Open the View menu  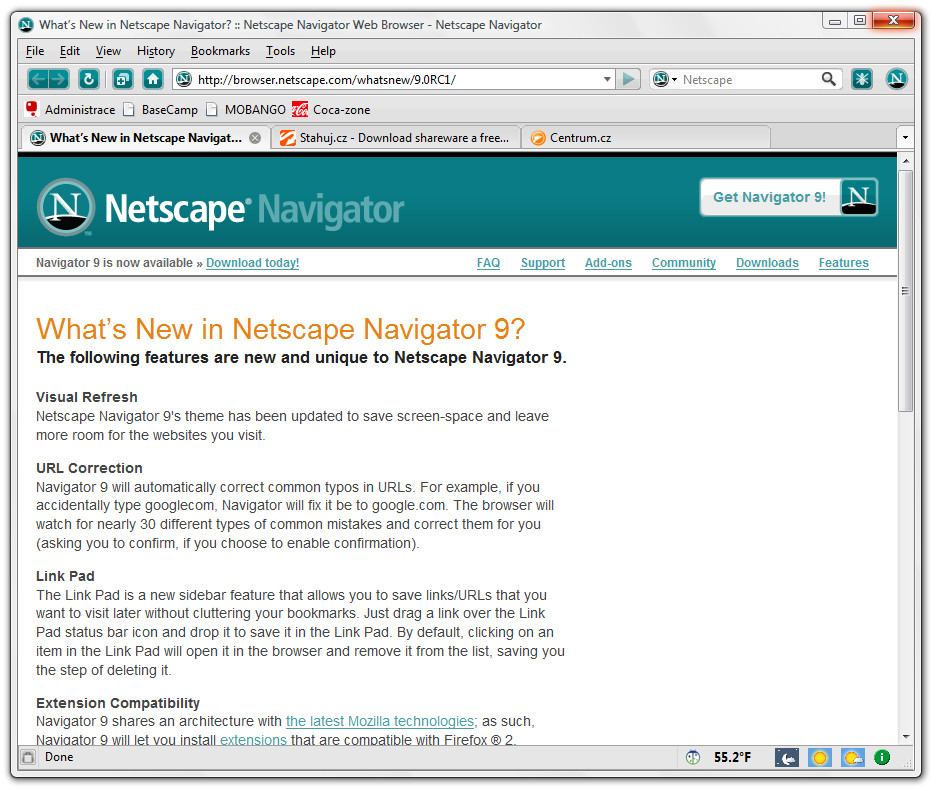click(108, 51)
